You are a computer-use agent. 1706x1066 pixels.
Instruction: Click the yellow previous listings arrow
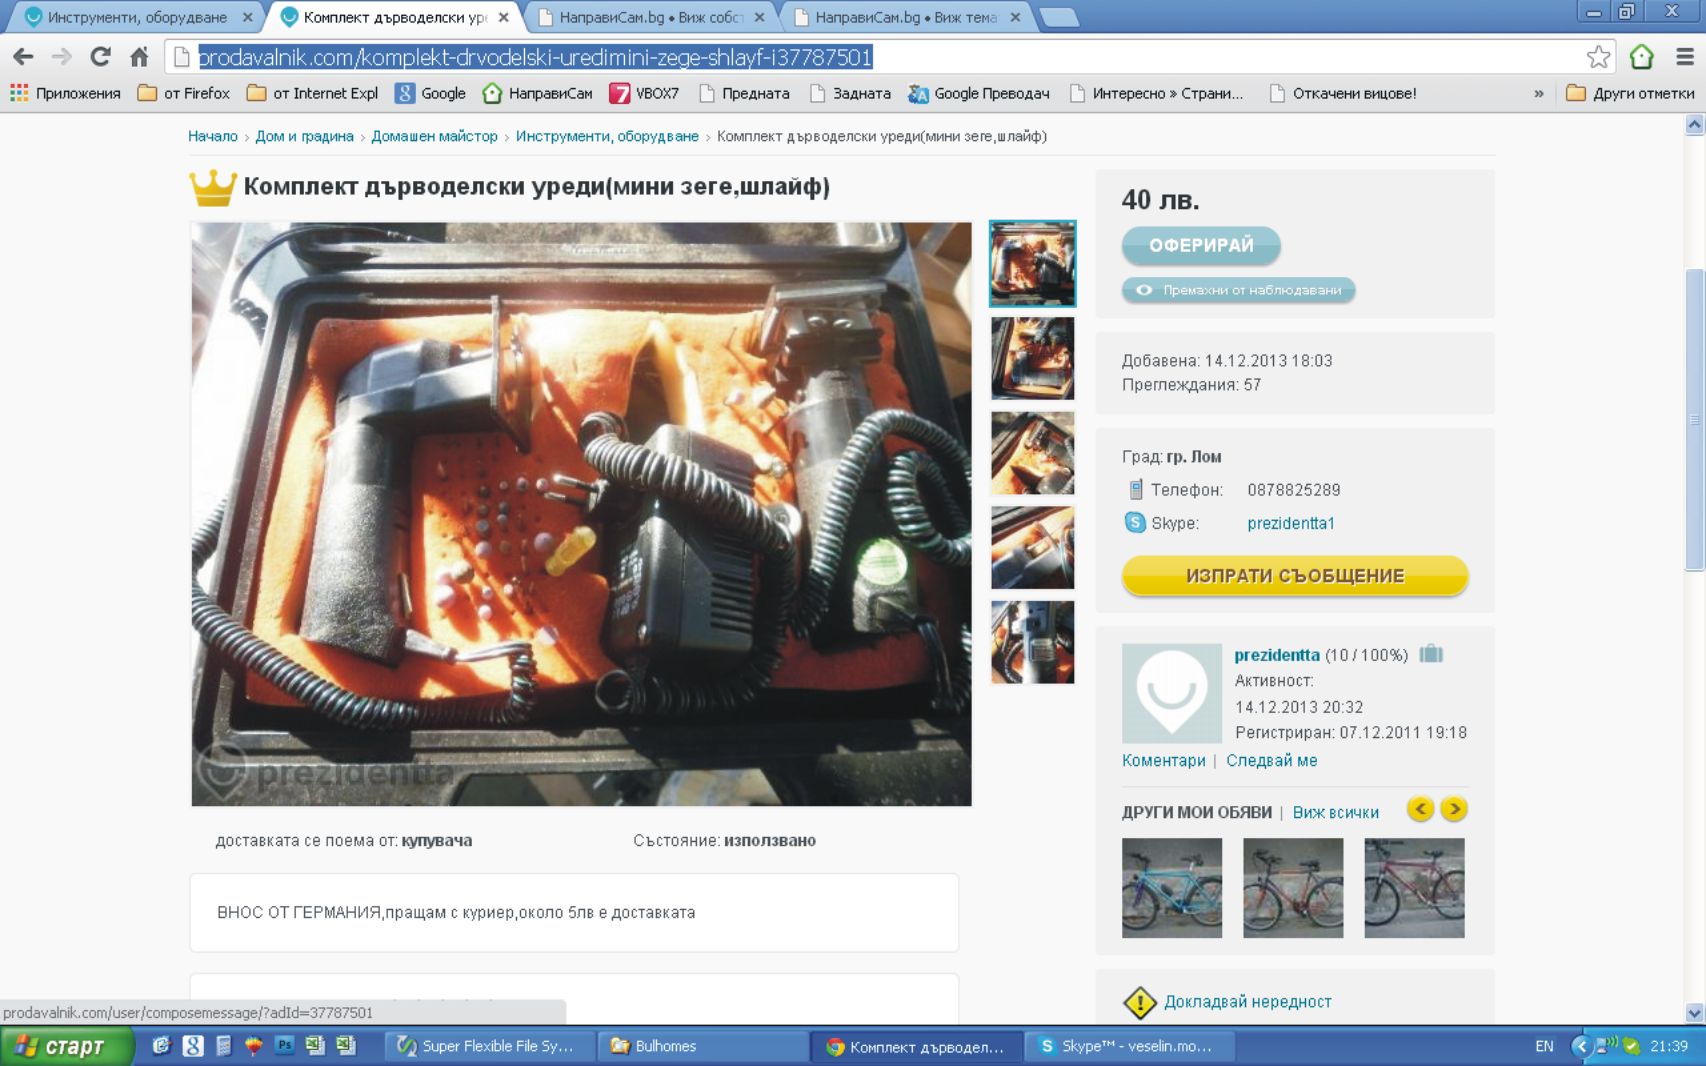pyautogui.click(x=1420, y=809)
